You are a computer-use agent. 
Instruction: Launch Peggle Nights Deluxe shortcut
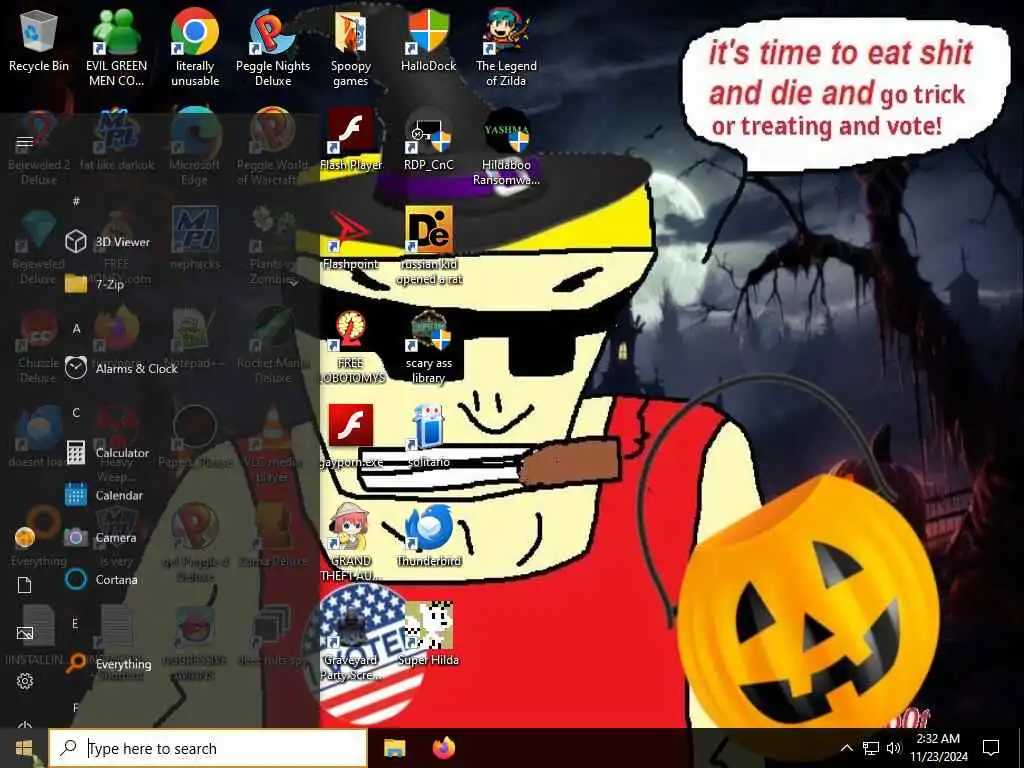(273, 48)
